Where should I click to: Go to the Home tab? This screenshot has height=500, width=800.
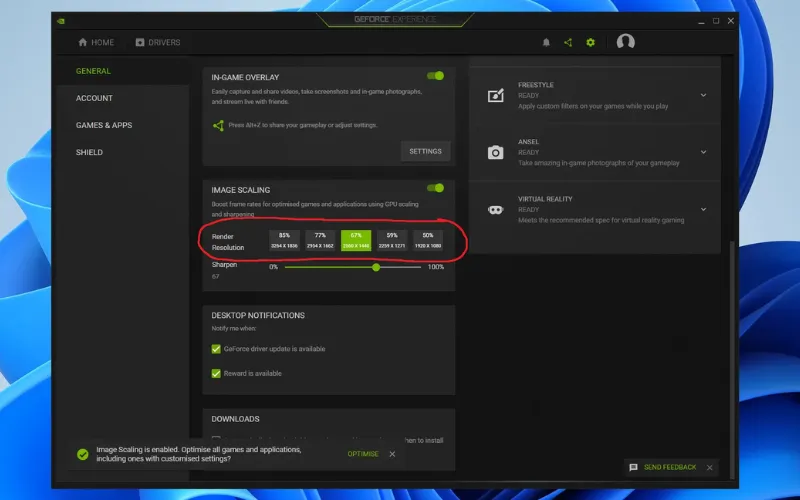[96, 42]
